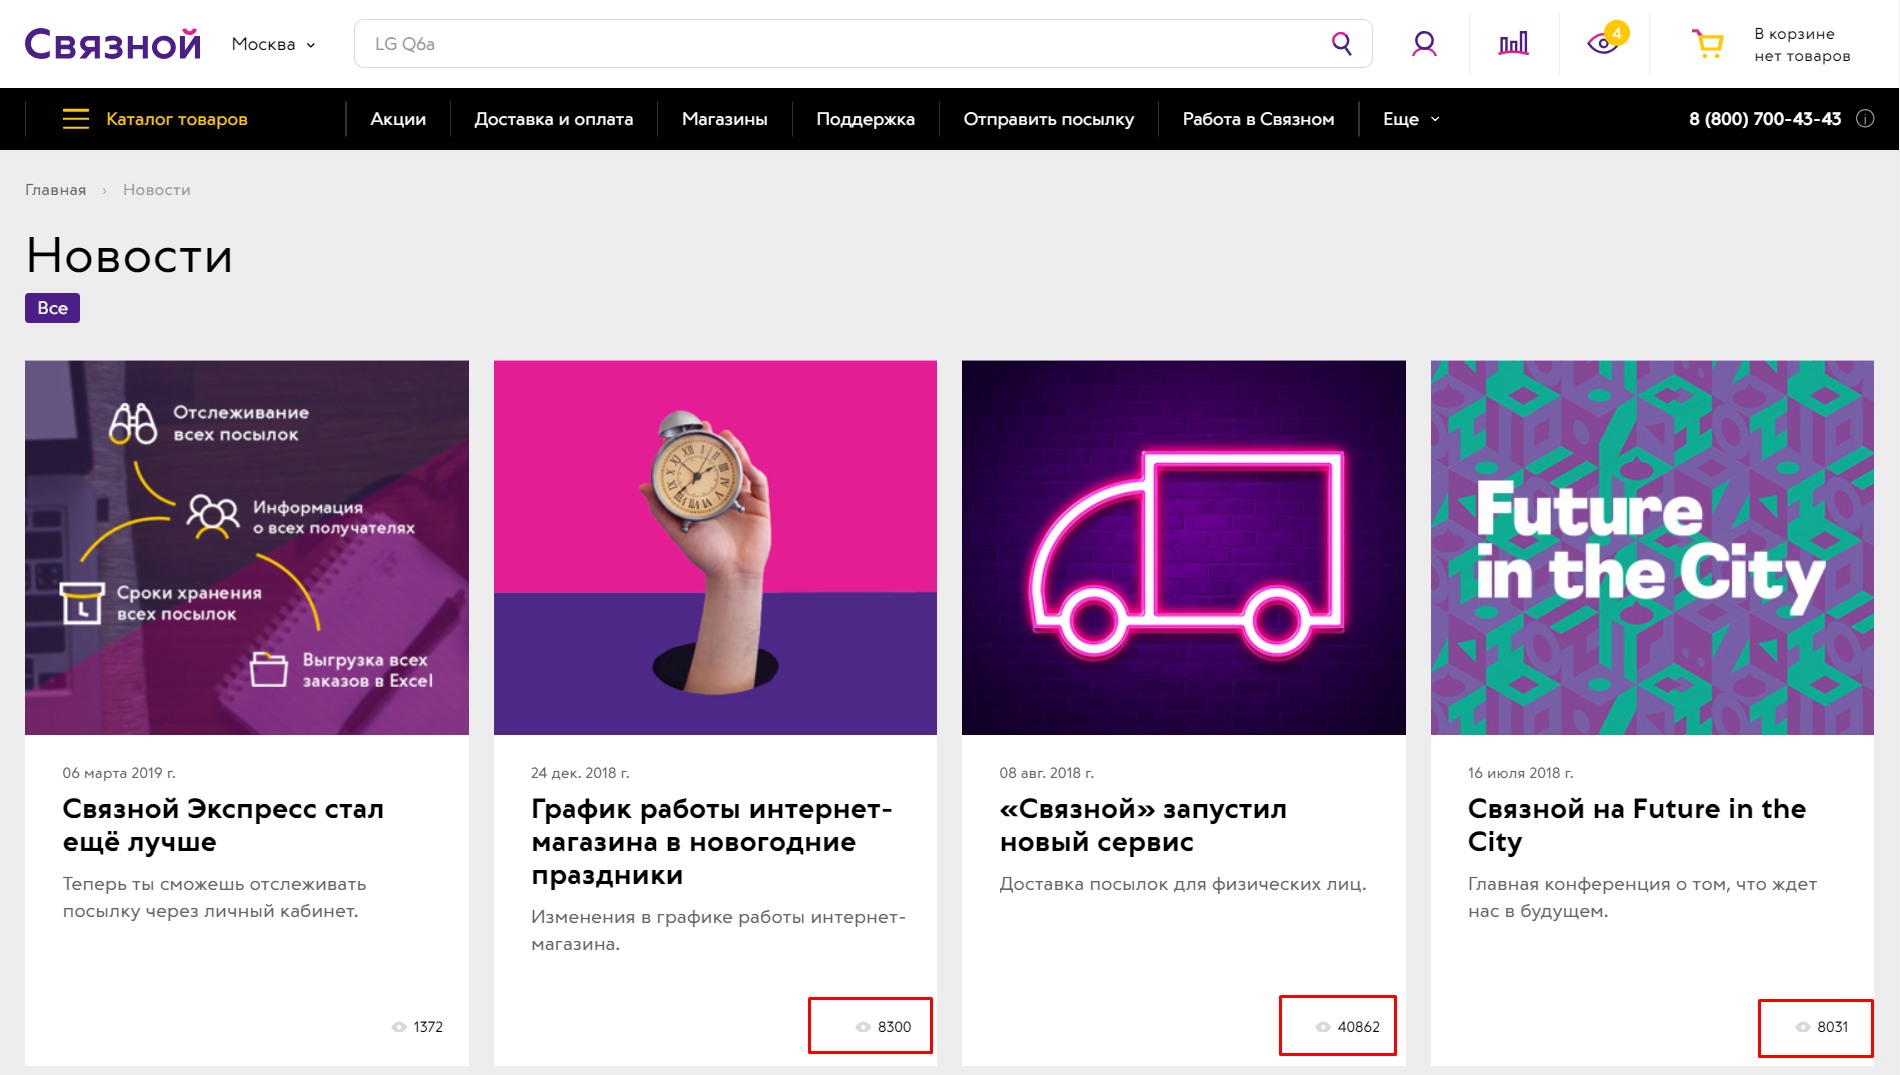Click the date 16 июля 2018 г.
Image resolution: width=1900 pixels, height=1075 pixels.
[x=1521, y=773]
